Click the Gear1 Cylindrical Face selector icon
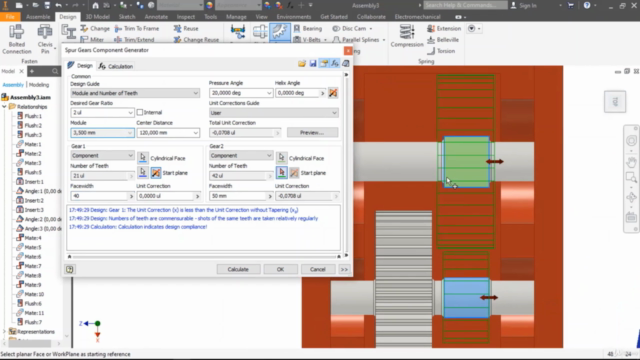Viewport: 640px width, 360px height. click(143, 158)
